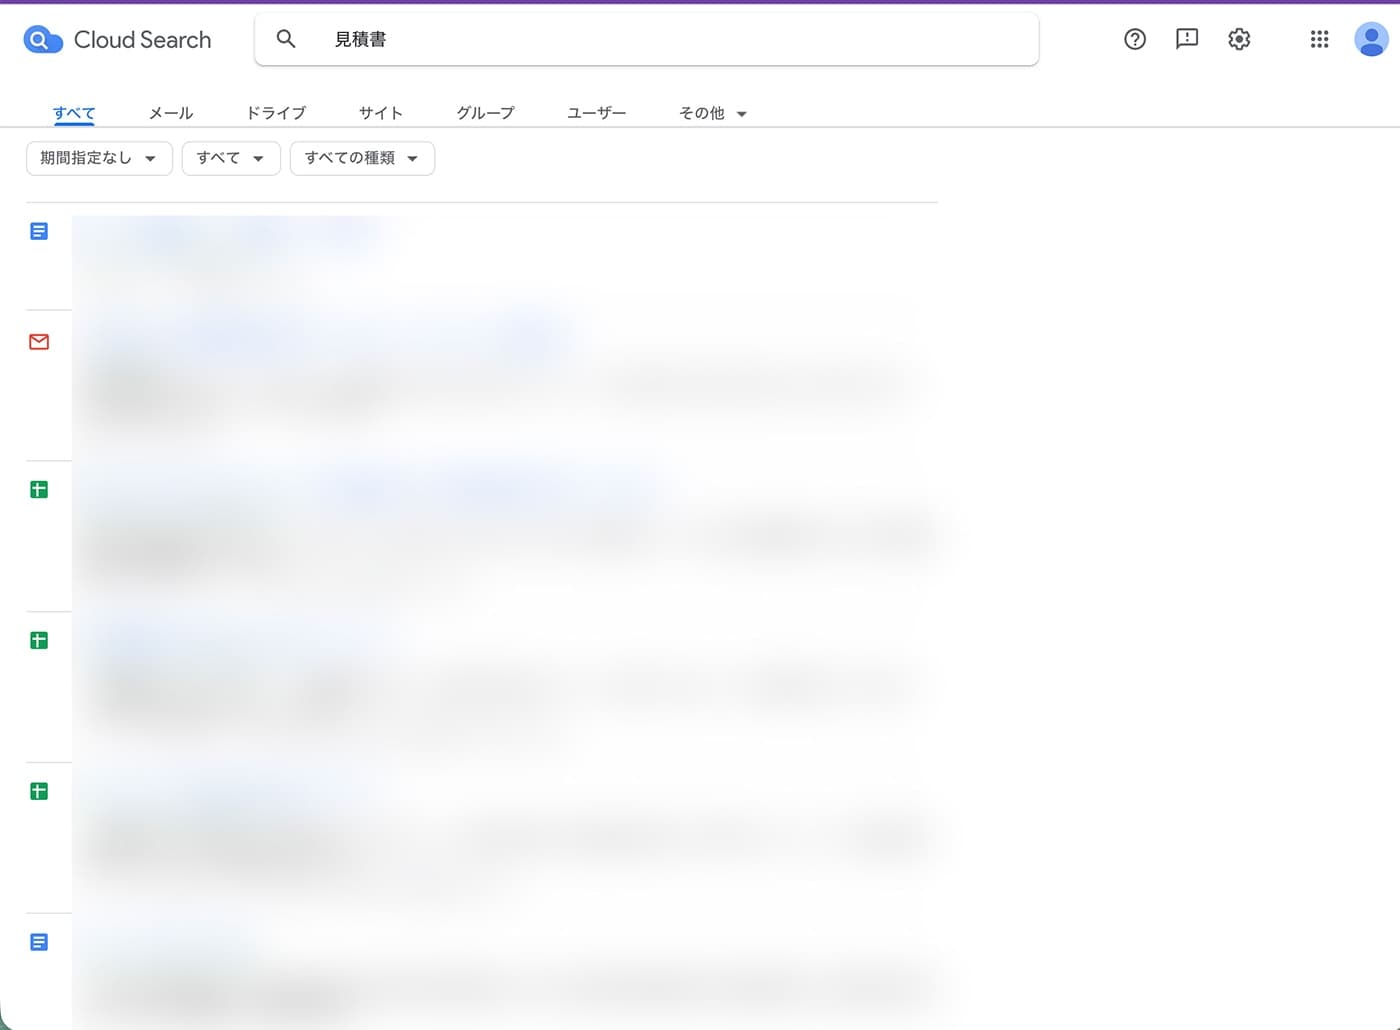Select the グループ tab
The image size is (1400, 1030).
point(484,113)
